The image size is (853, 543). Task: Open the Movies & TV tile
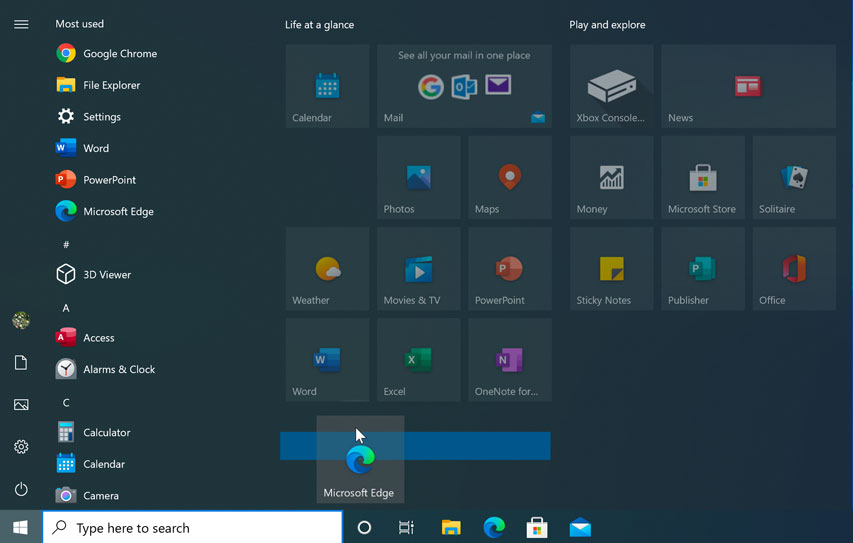coord(418,269)
